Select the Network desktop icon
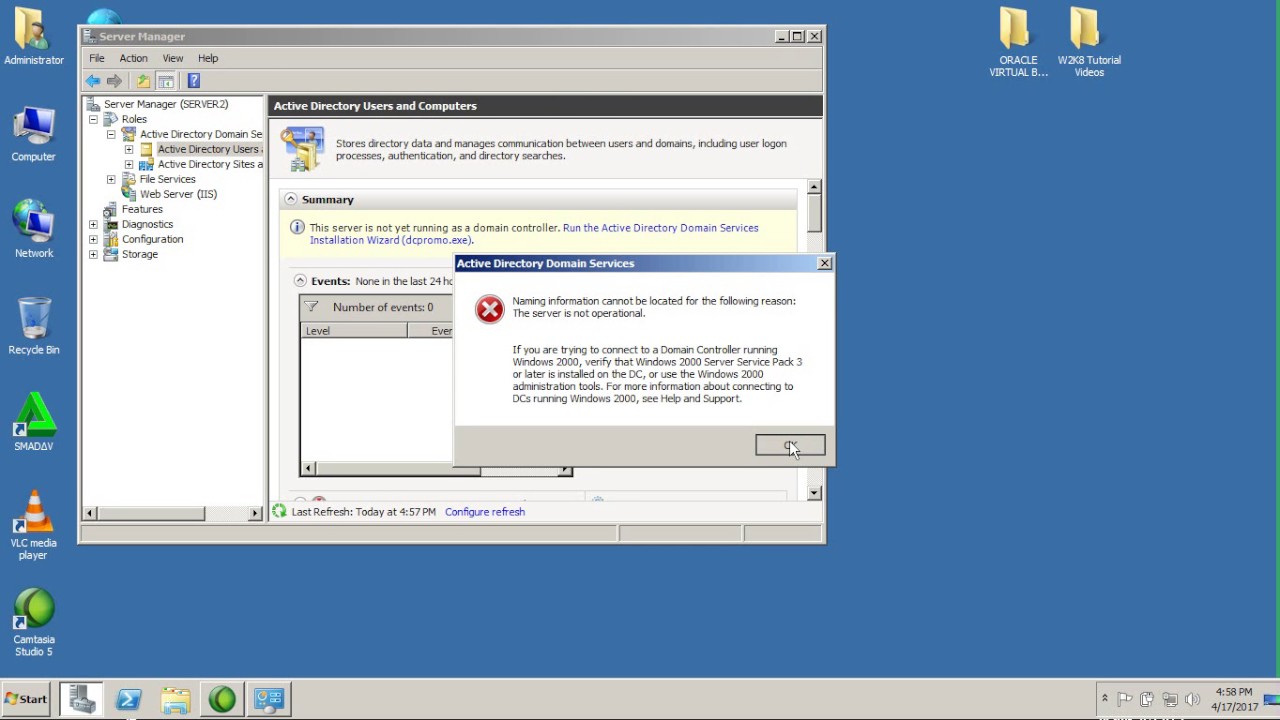1280x720 pixels. click(34, 229)
